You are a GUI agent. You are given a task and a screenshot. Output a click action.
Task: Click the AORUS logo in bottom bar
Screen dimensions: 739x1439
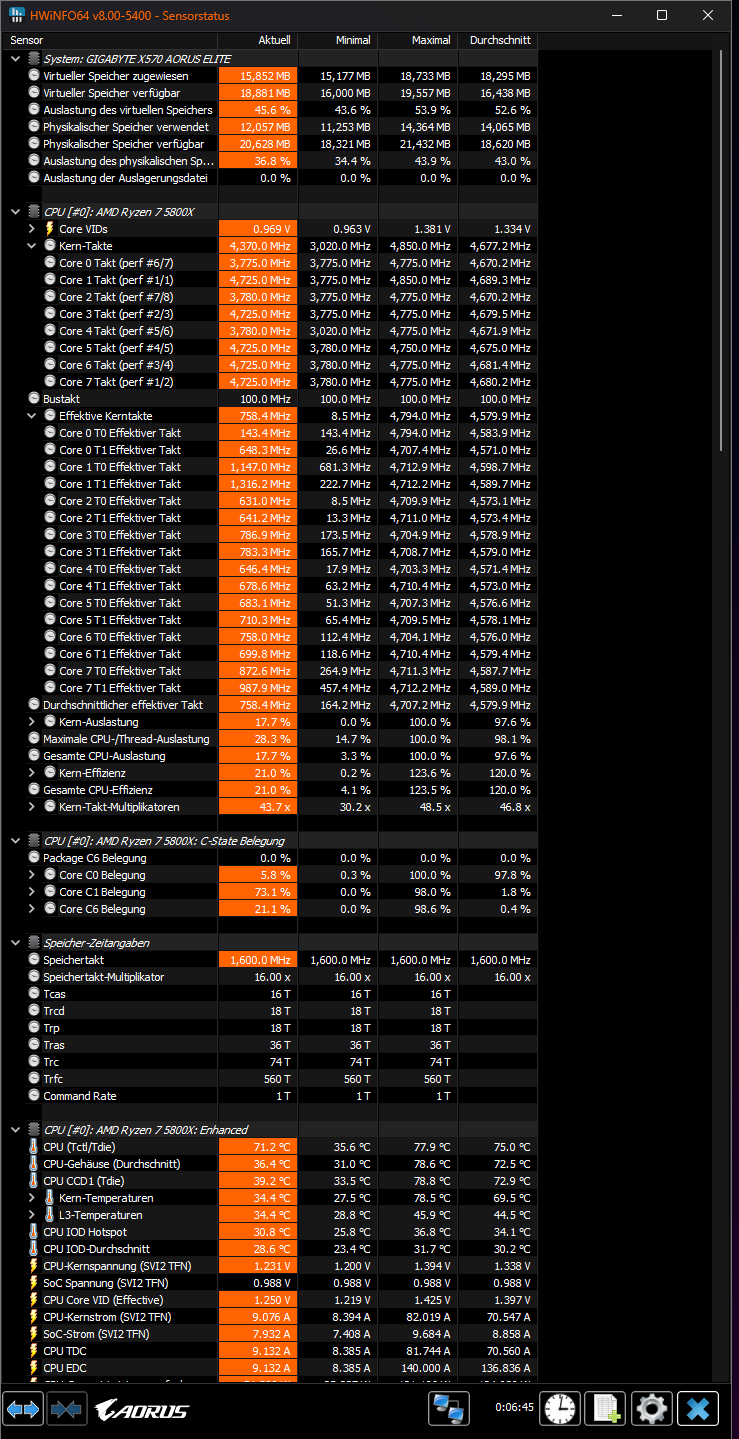[x=142, y=1410]
